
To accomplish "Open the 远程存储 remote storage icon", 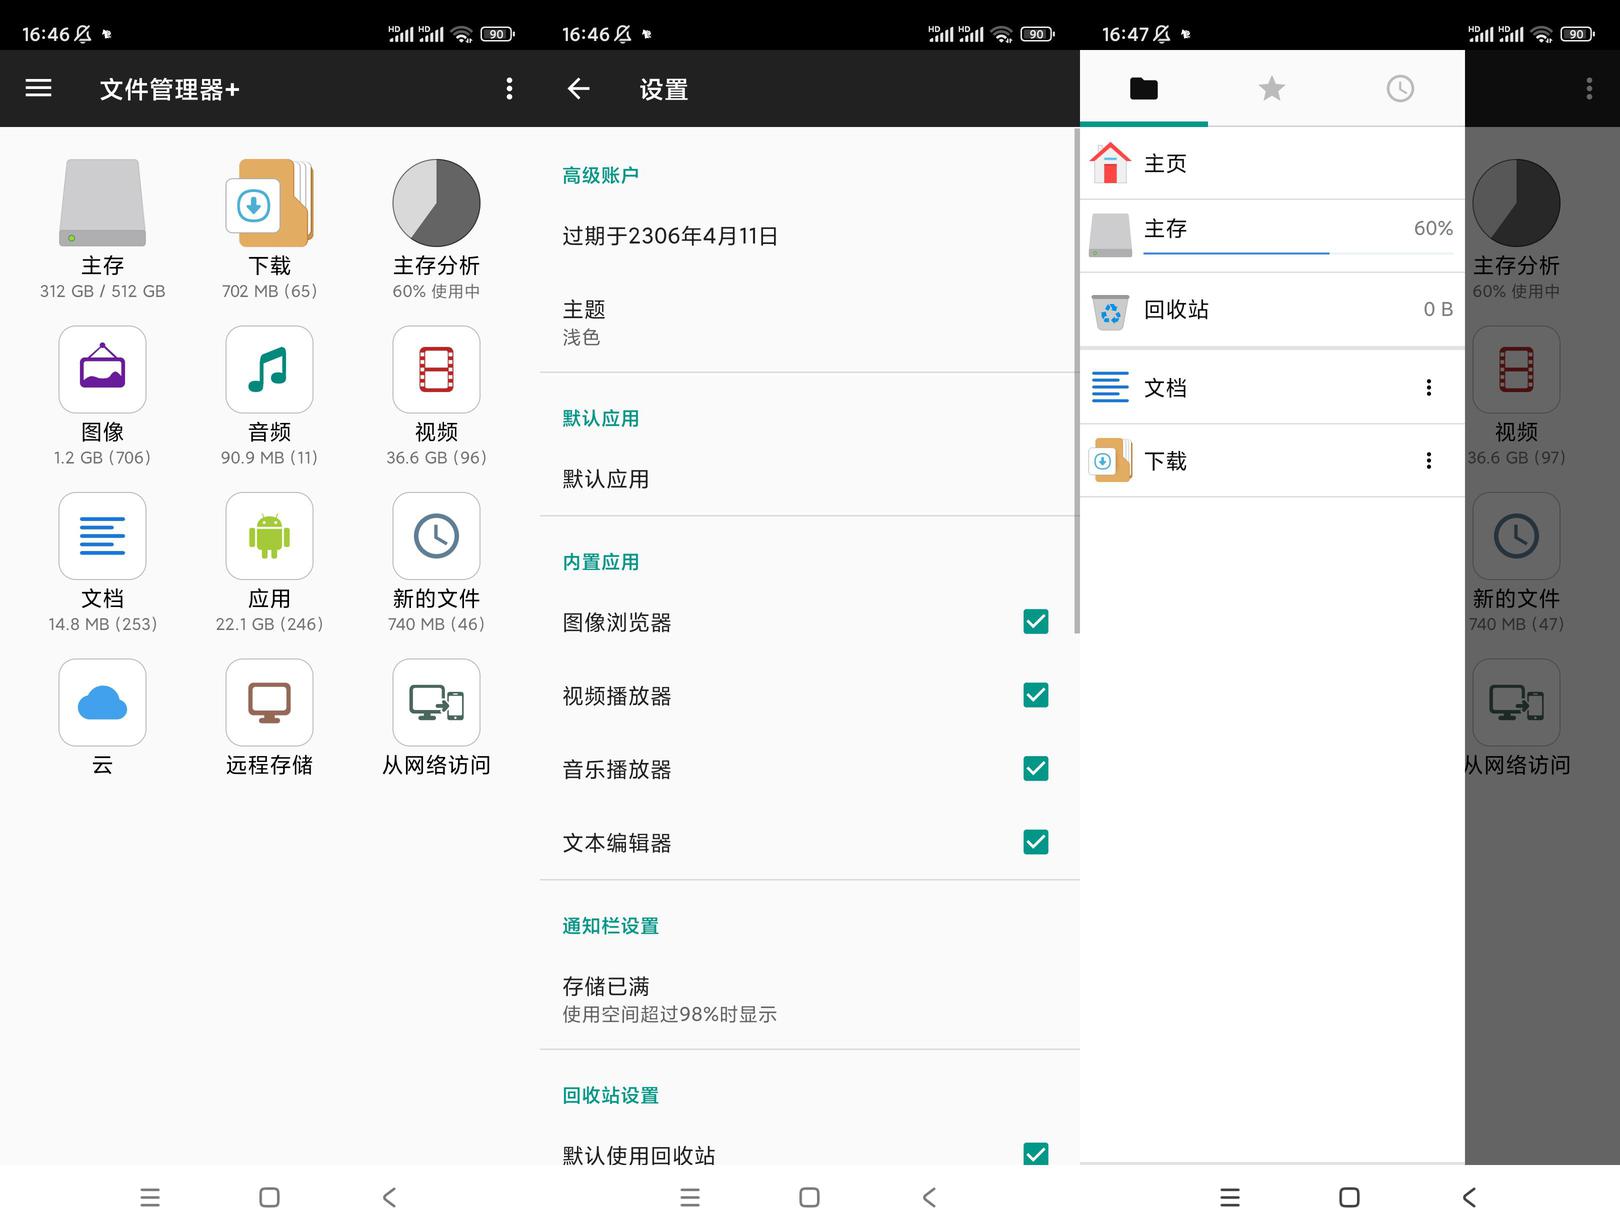I will click(269, 702).
